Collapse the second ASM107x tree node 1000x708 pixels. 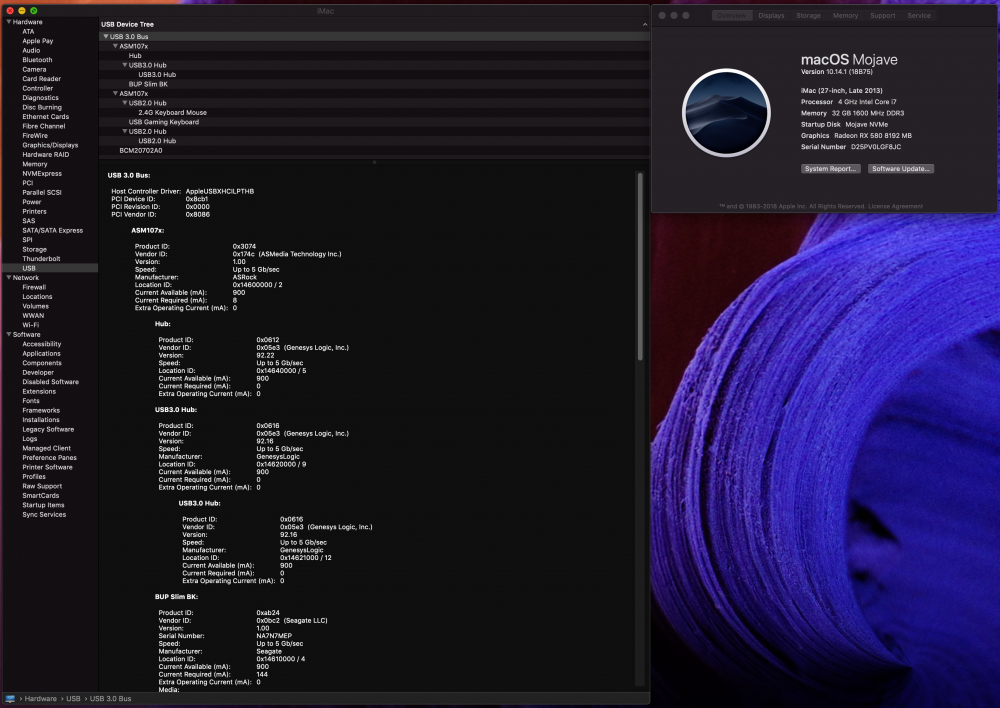[x=115, y=93]
